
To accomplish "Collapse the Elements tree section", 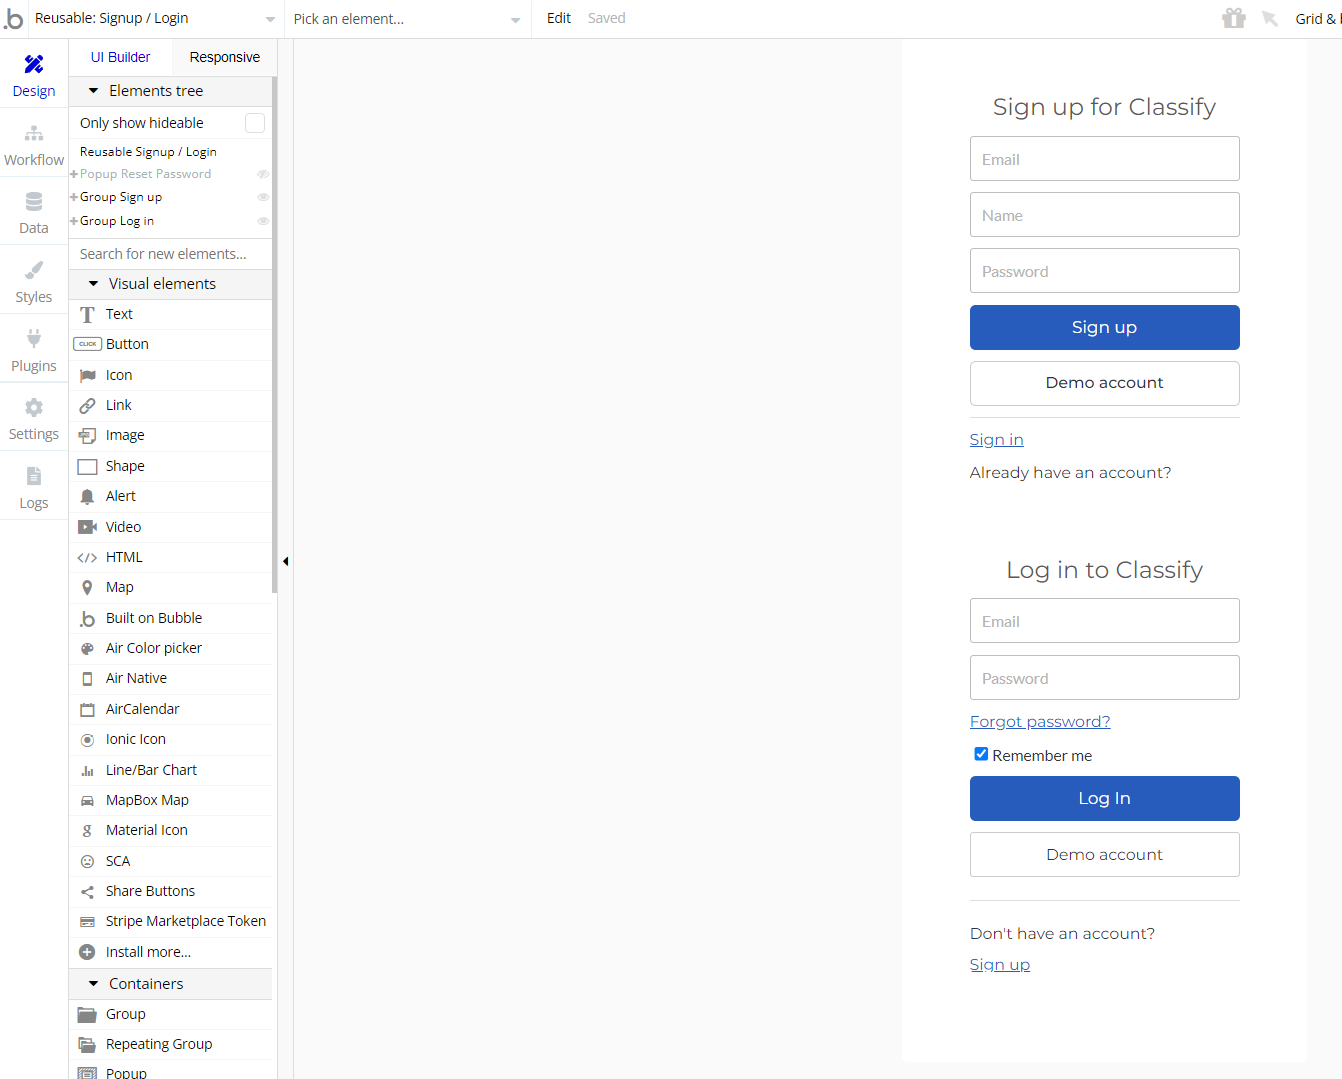I will (94, 91).
